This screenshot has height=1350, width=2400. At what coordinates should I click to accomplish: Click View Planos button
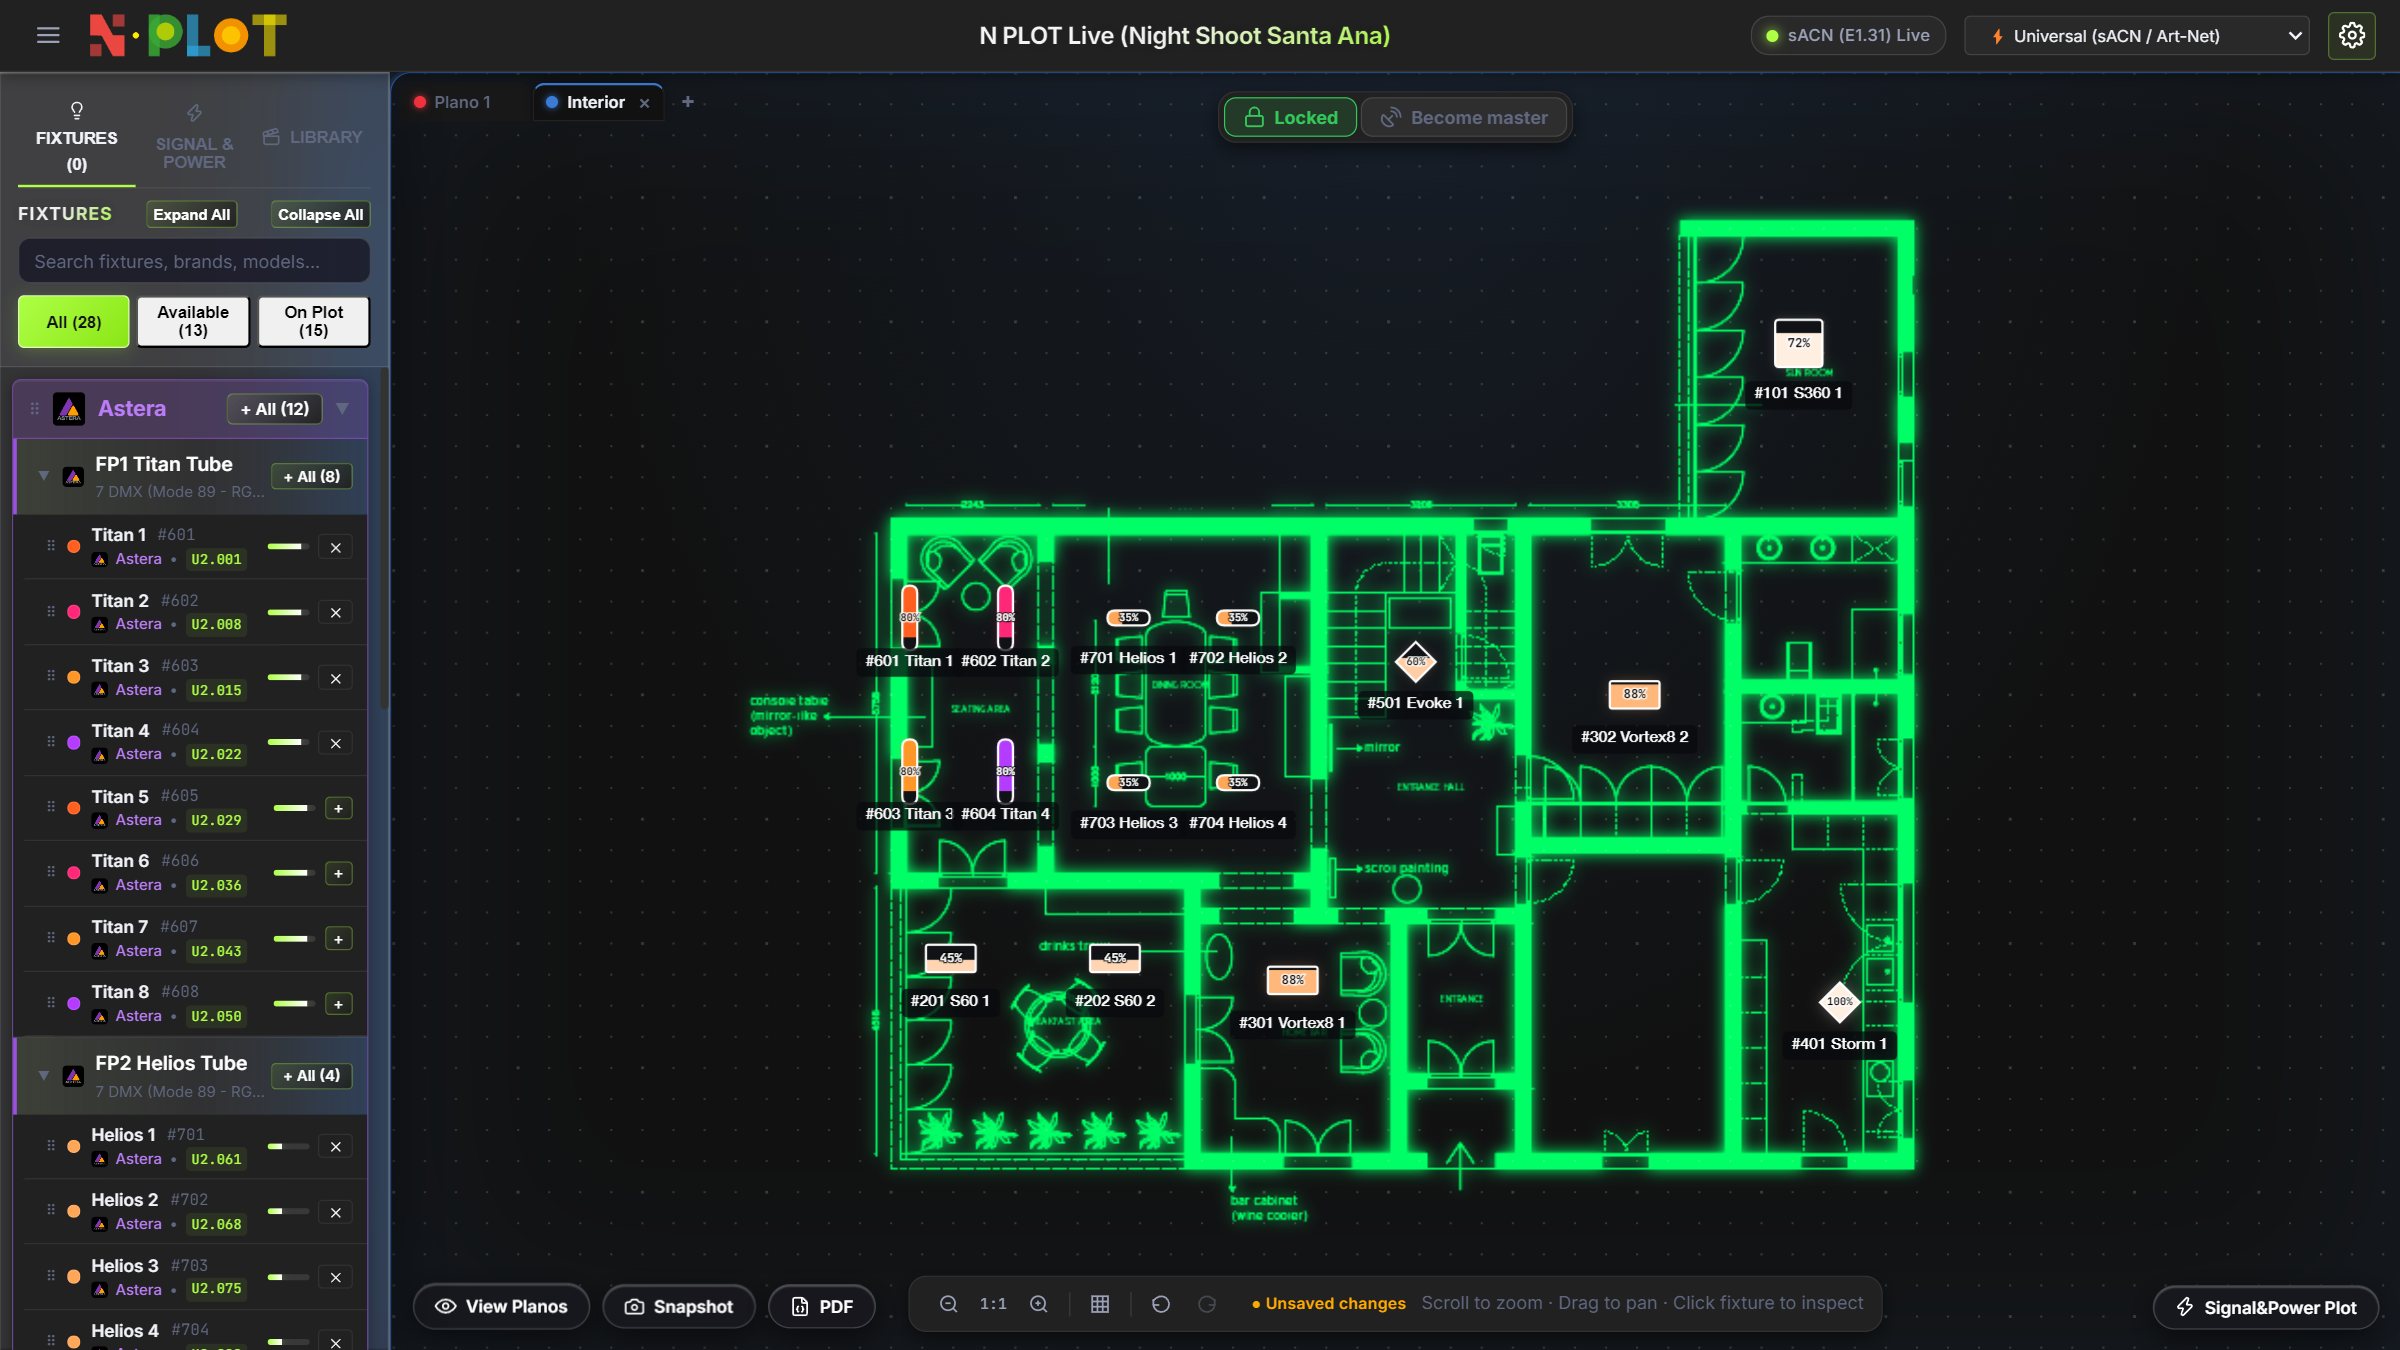501,1307
